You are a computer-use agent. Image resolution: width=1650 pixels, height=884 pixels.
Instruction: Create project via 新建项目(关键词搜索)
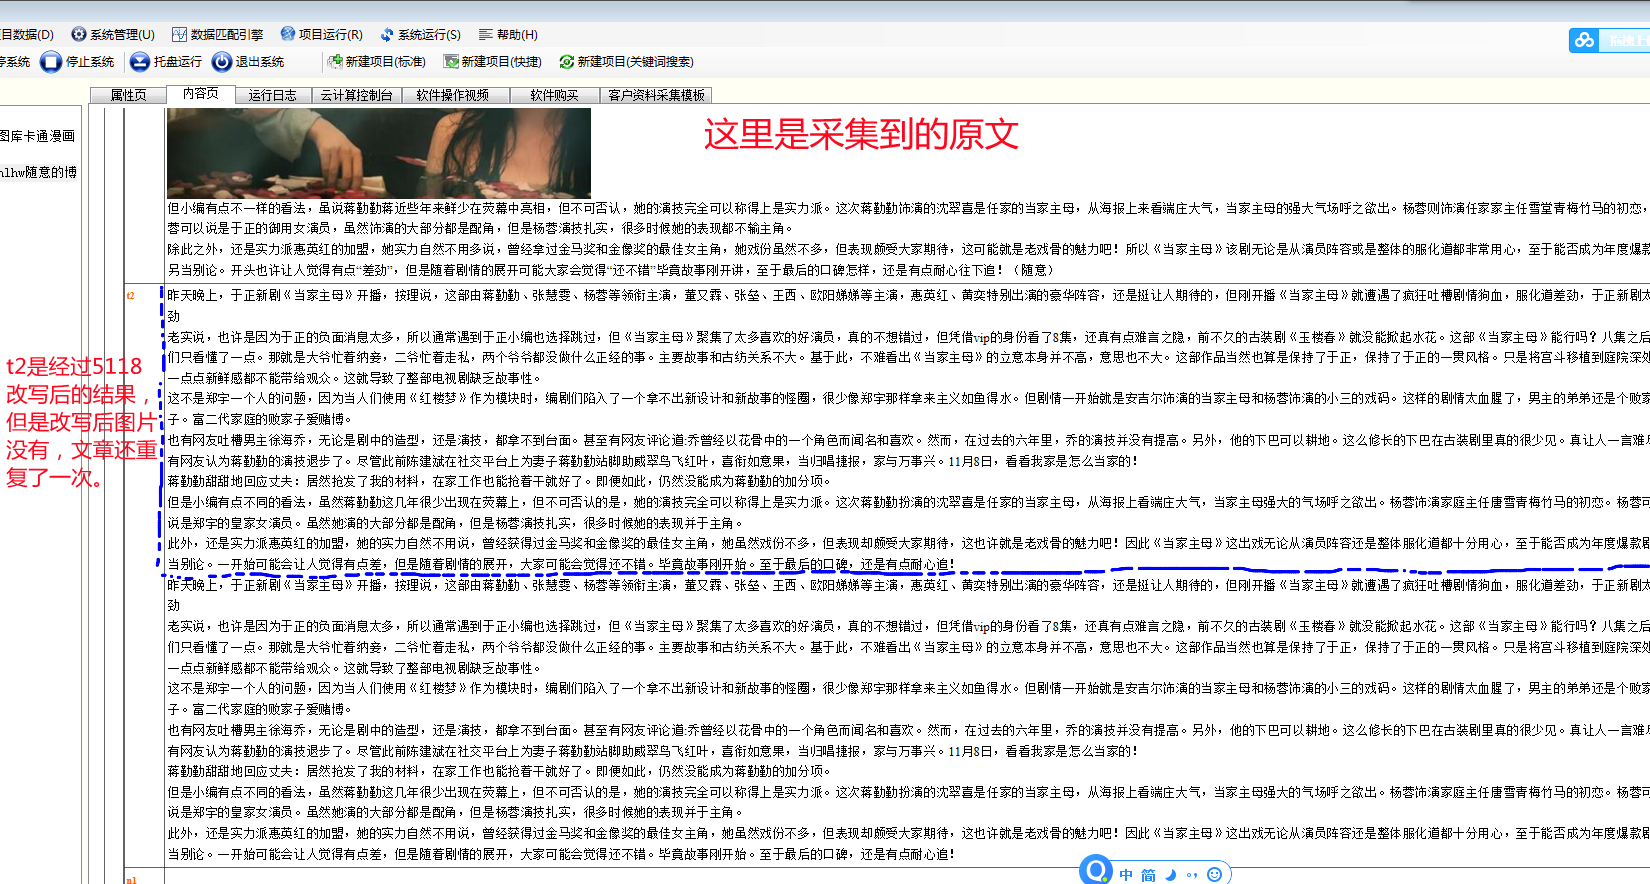(x=626, y=62)
